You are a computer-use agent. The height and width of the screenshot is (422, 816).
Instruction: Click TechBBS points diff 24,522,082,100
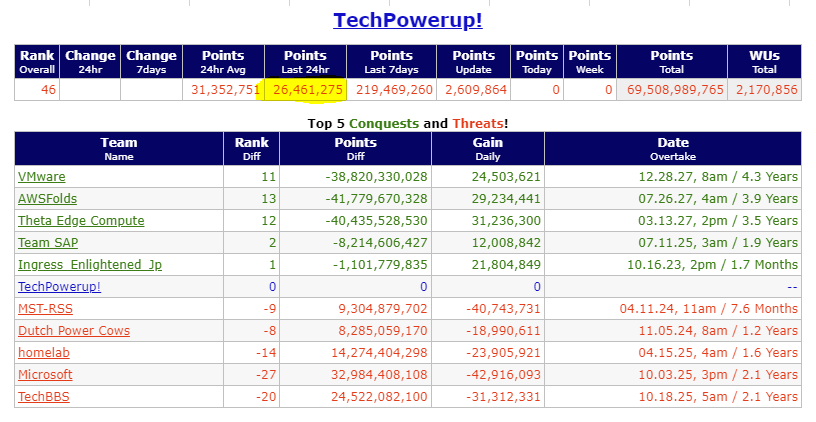(x=379, y=397)
